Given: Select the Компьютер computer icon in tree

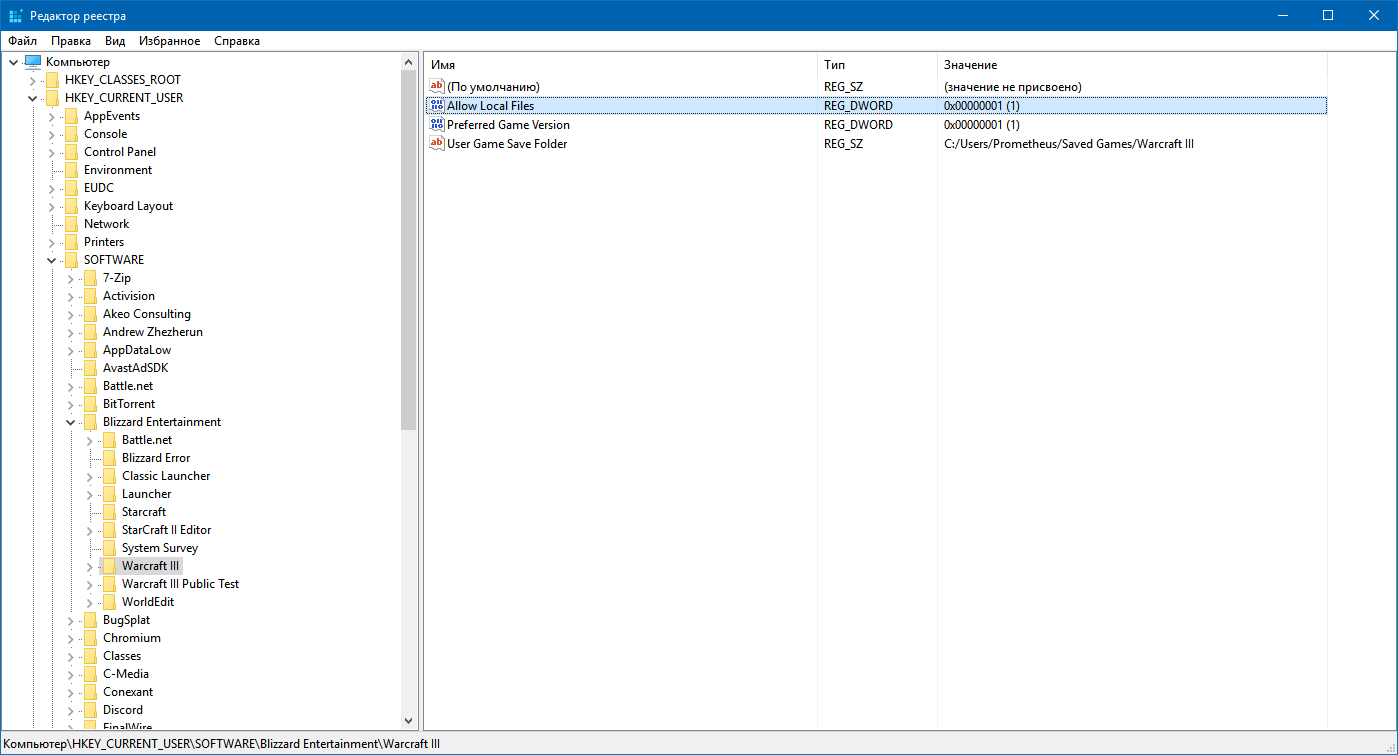Looking at the screenshot, I should coord(33,62).
